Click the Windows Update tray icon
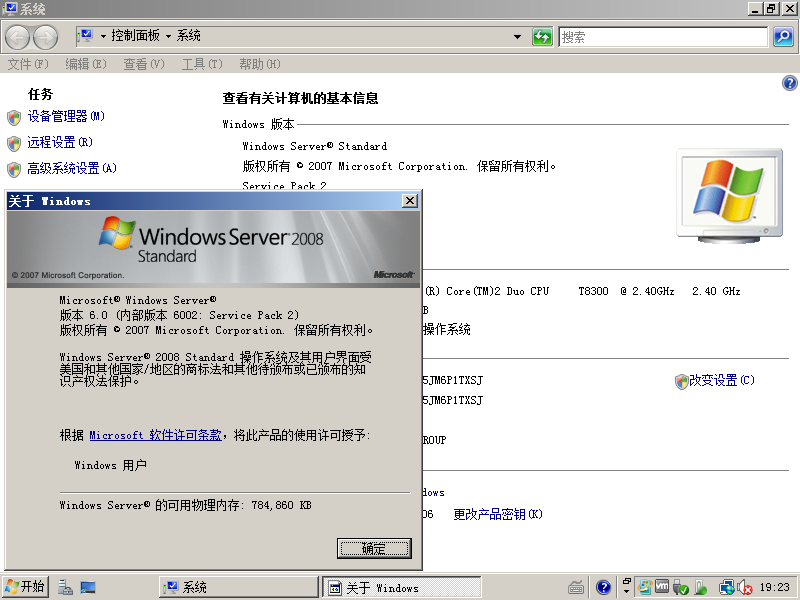Screen dimensions: 800x600 [x=645, y=587]
